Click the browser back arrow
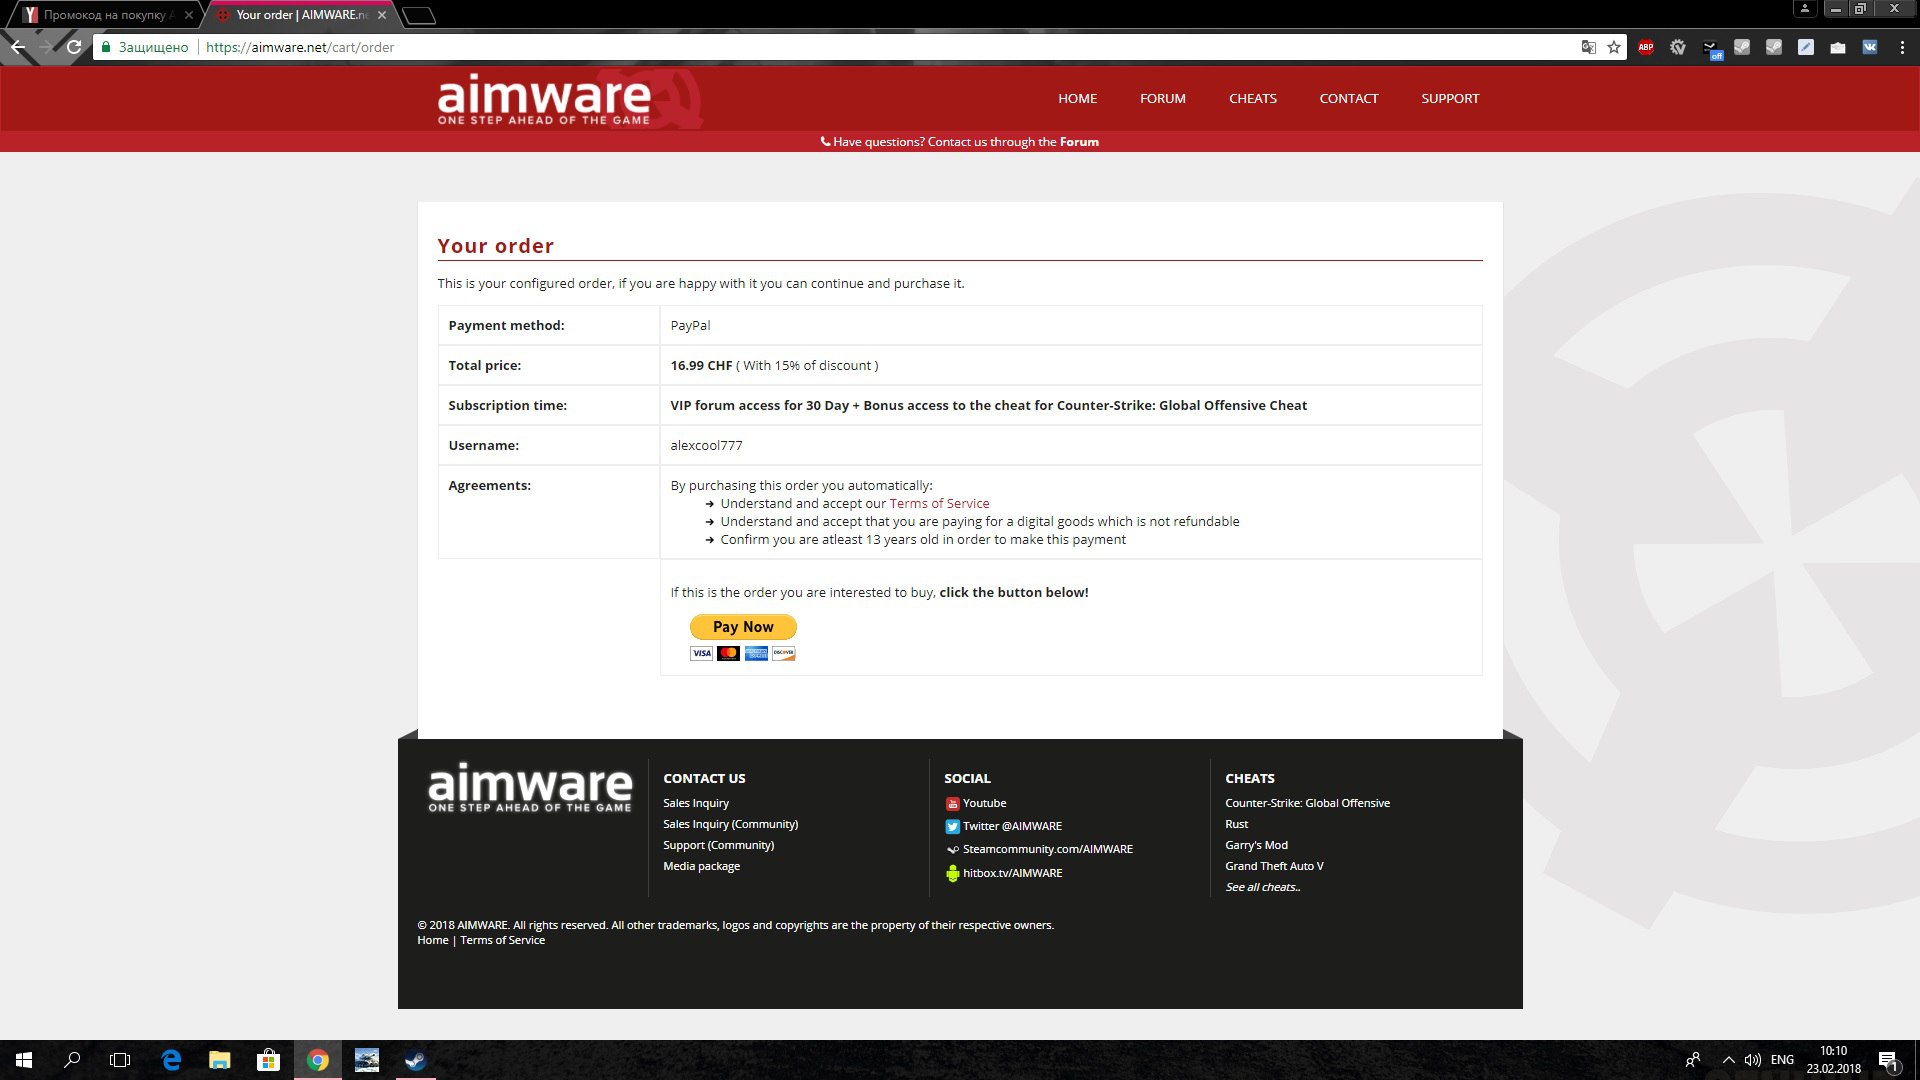 pos(18,47)
